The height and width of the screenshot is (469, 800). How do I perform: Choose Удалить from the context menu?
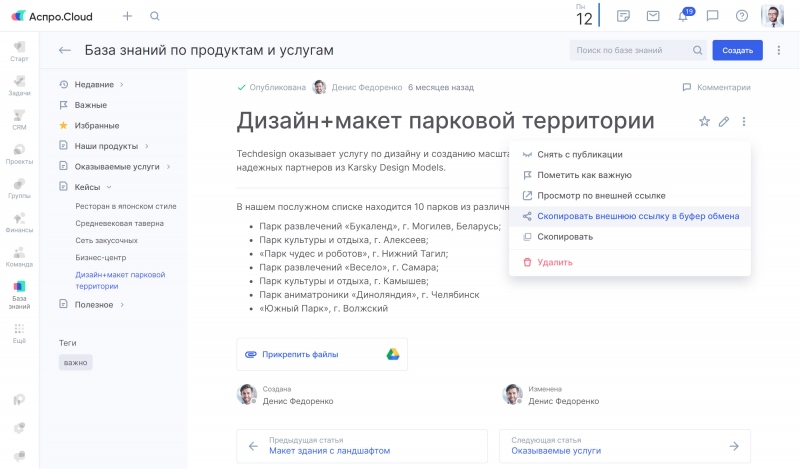coord(554,262)
